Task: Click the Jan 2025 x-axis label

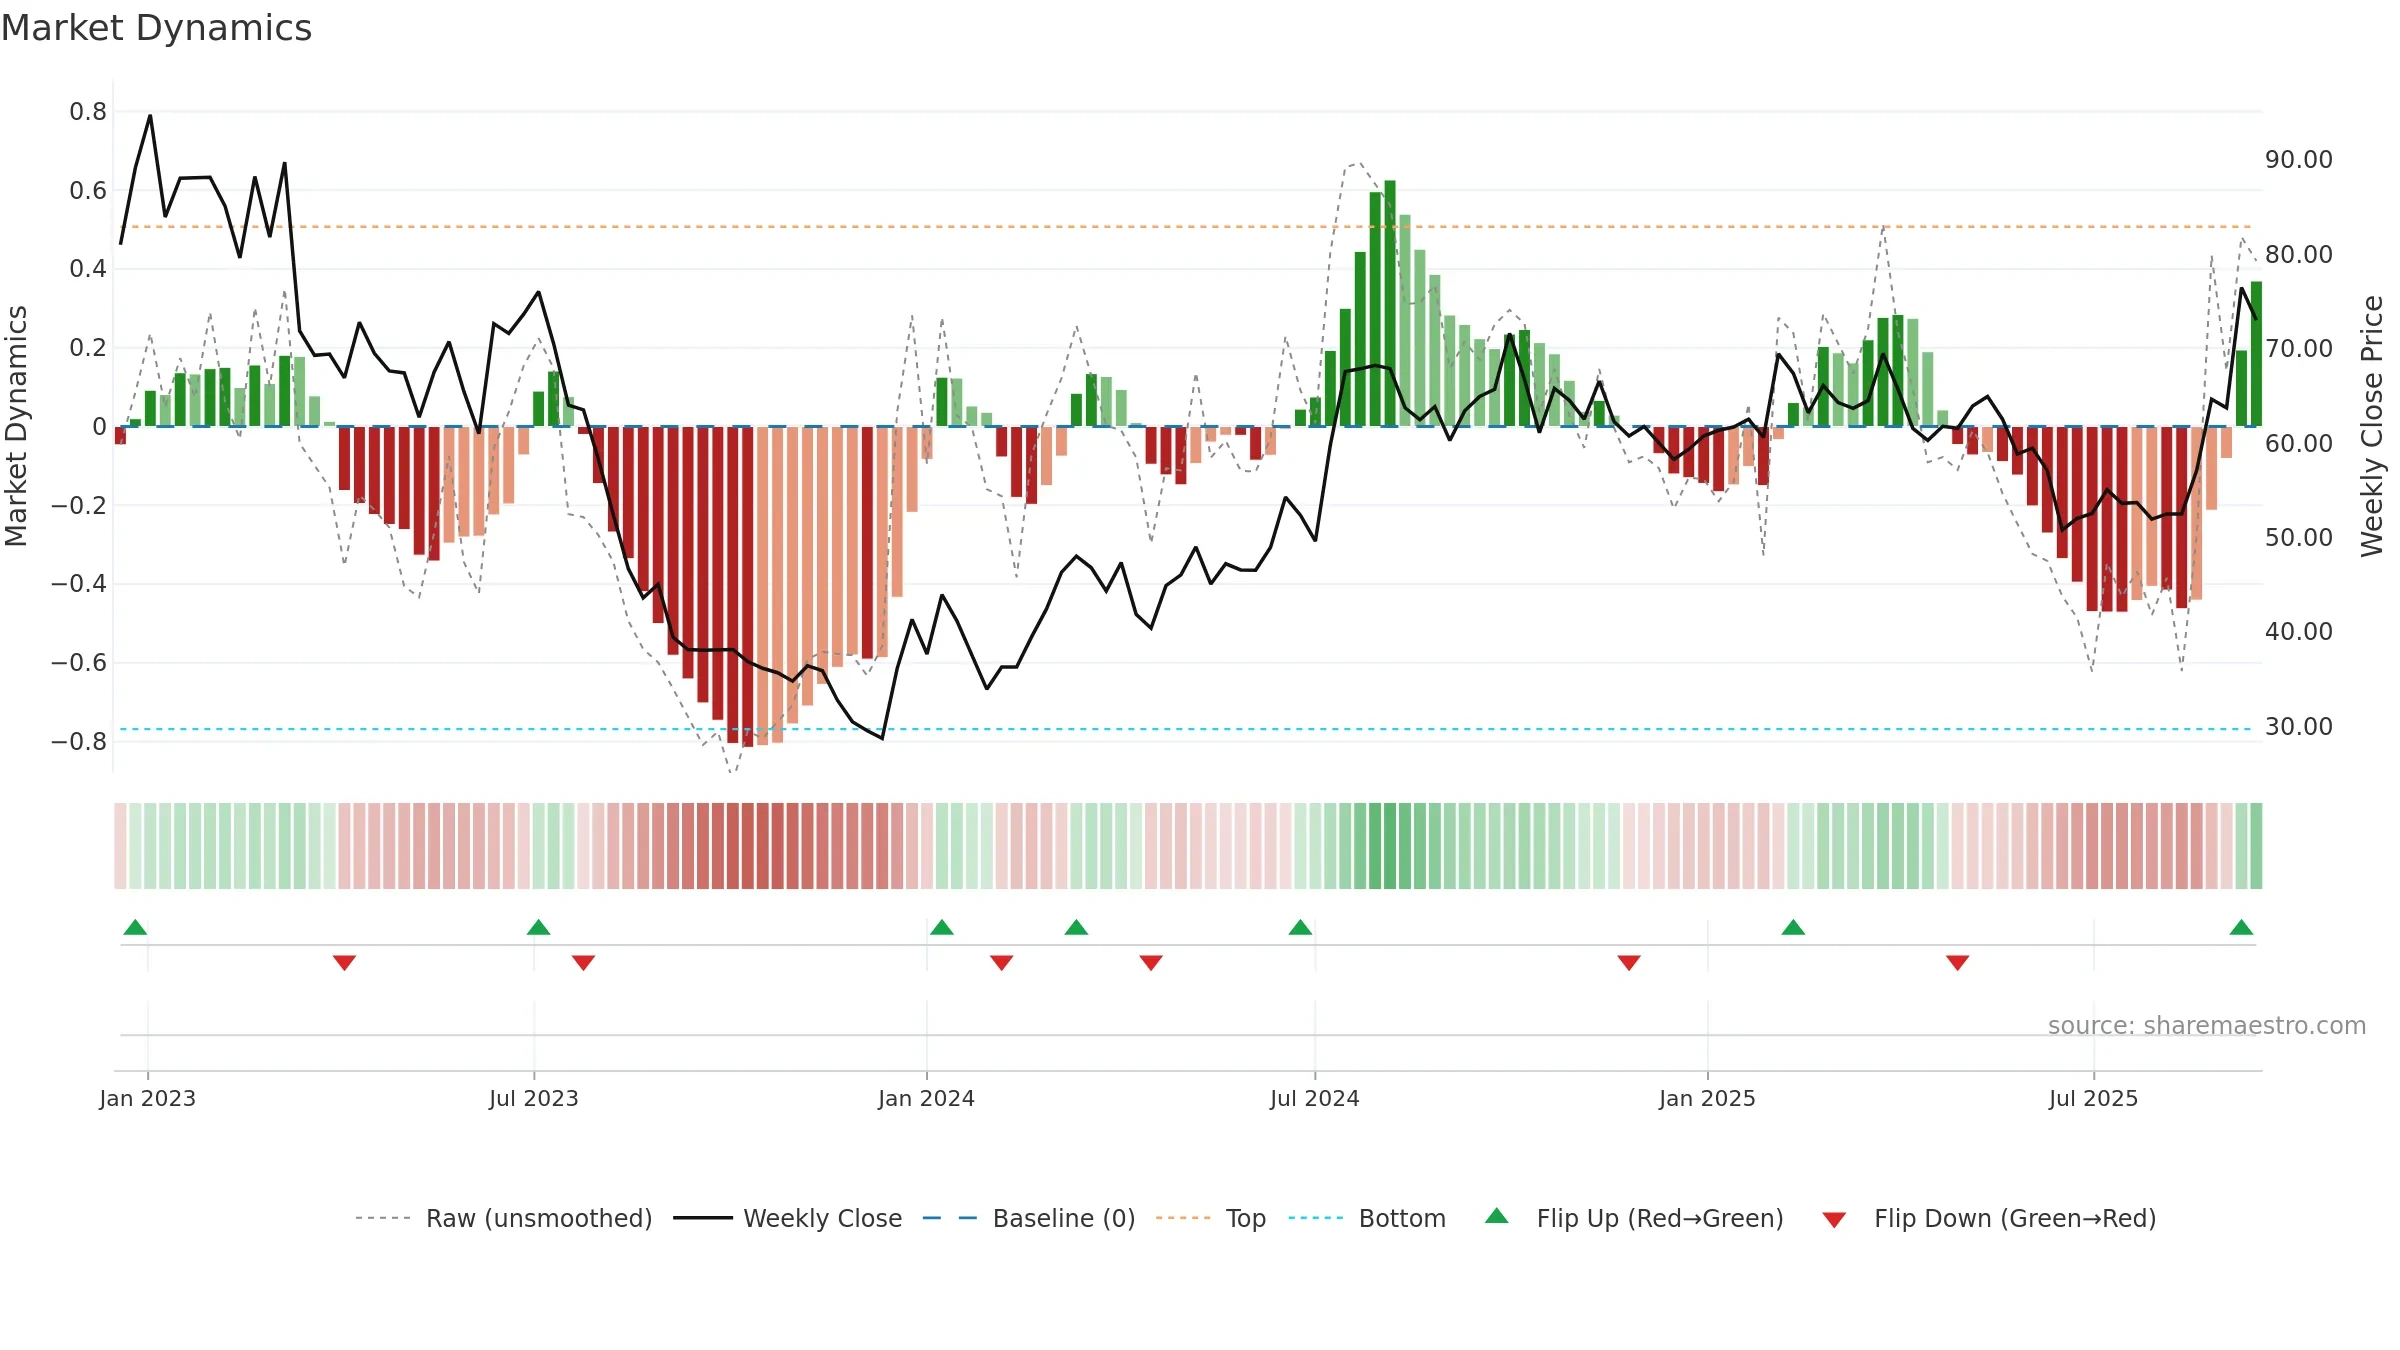Action: click(1707, 1098)
